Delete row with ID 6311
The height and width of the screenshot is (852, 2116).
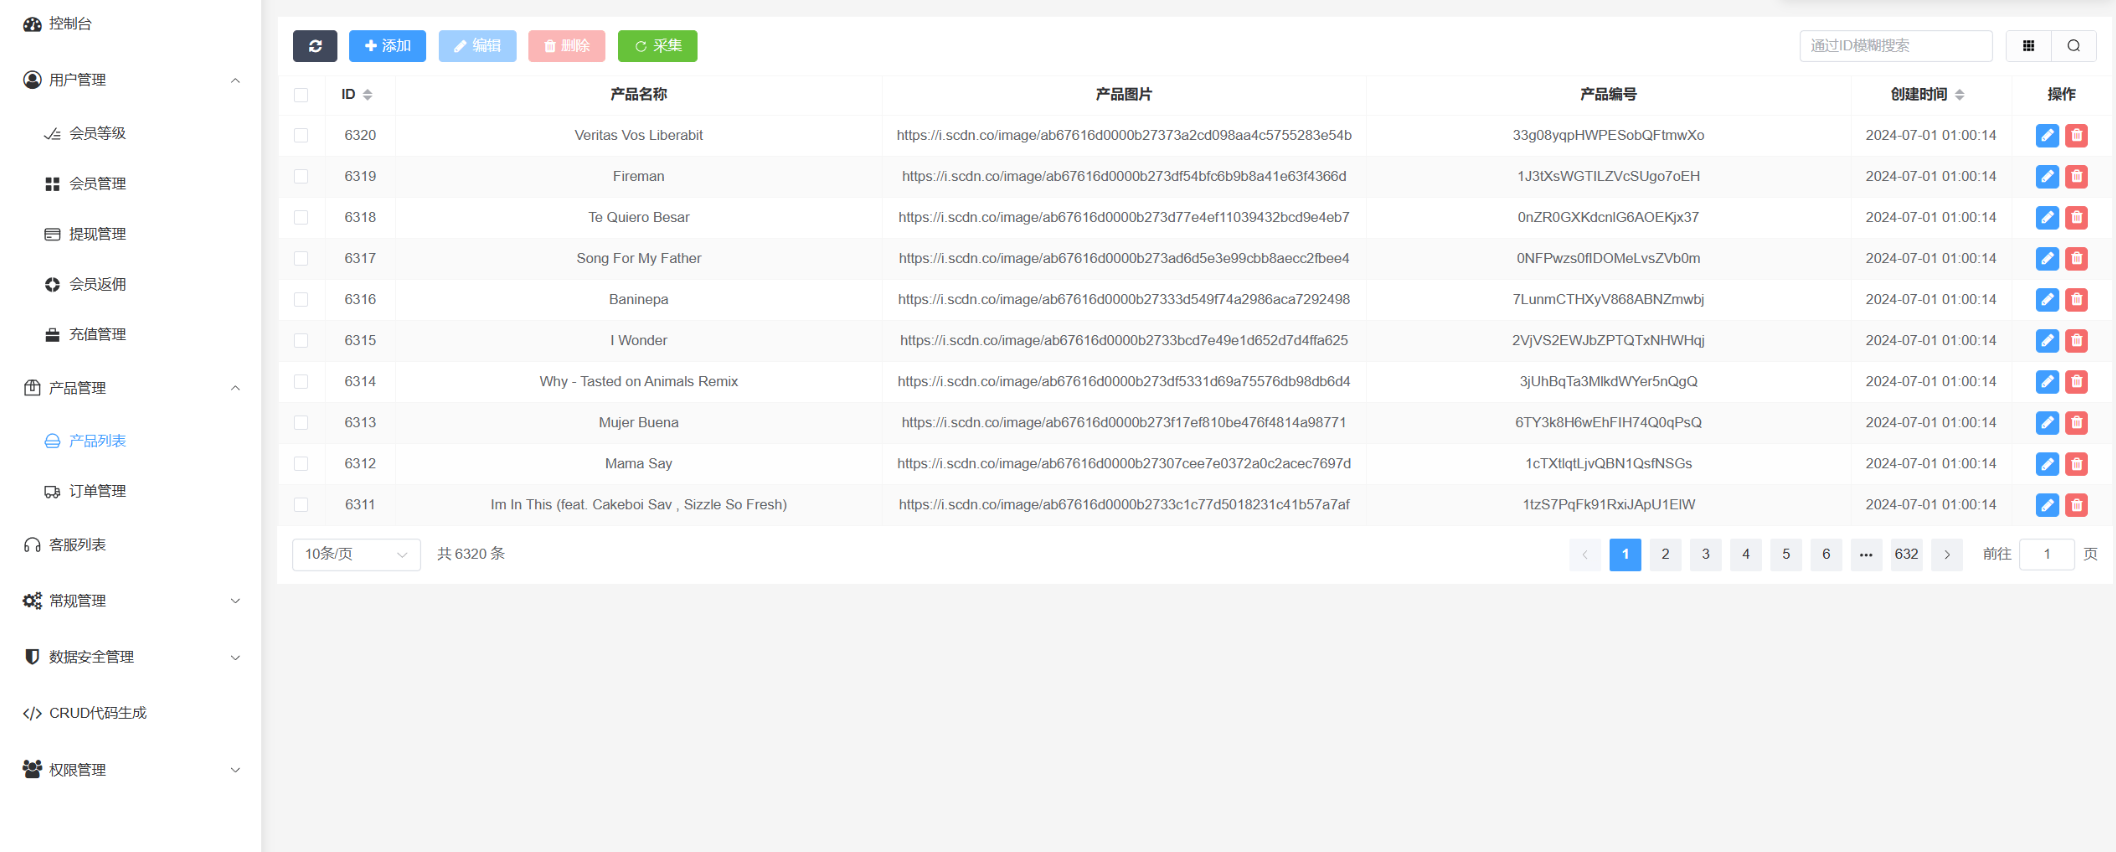point(2076,505)
